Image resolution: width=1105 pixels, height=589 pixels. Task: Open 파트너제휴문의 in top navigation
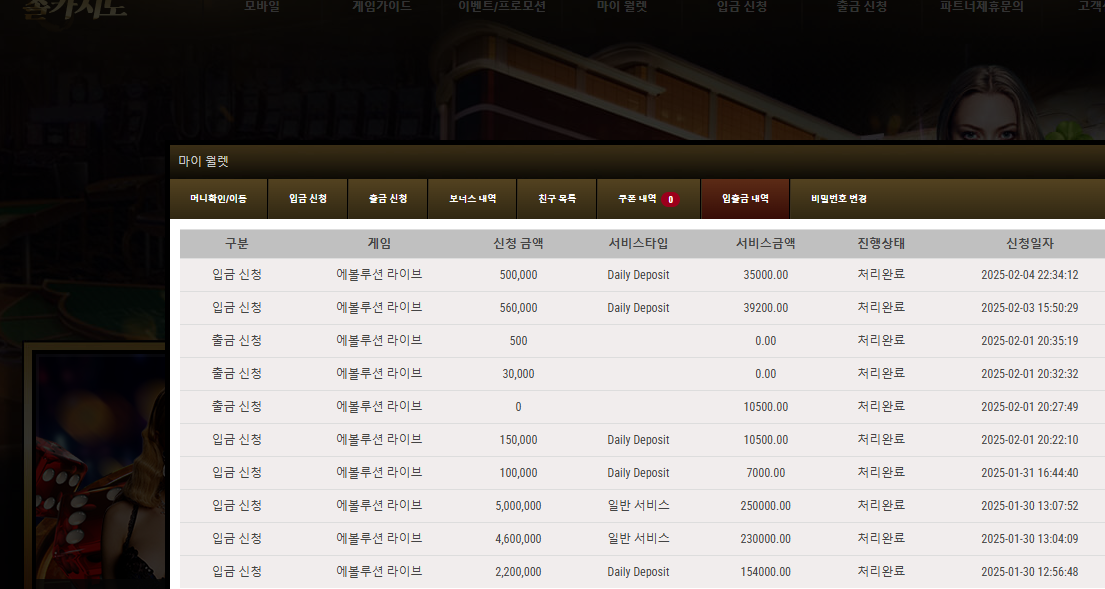point(982,6)
